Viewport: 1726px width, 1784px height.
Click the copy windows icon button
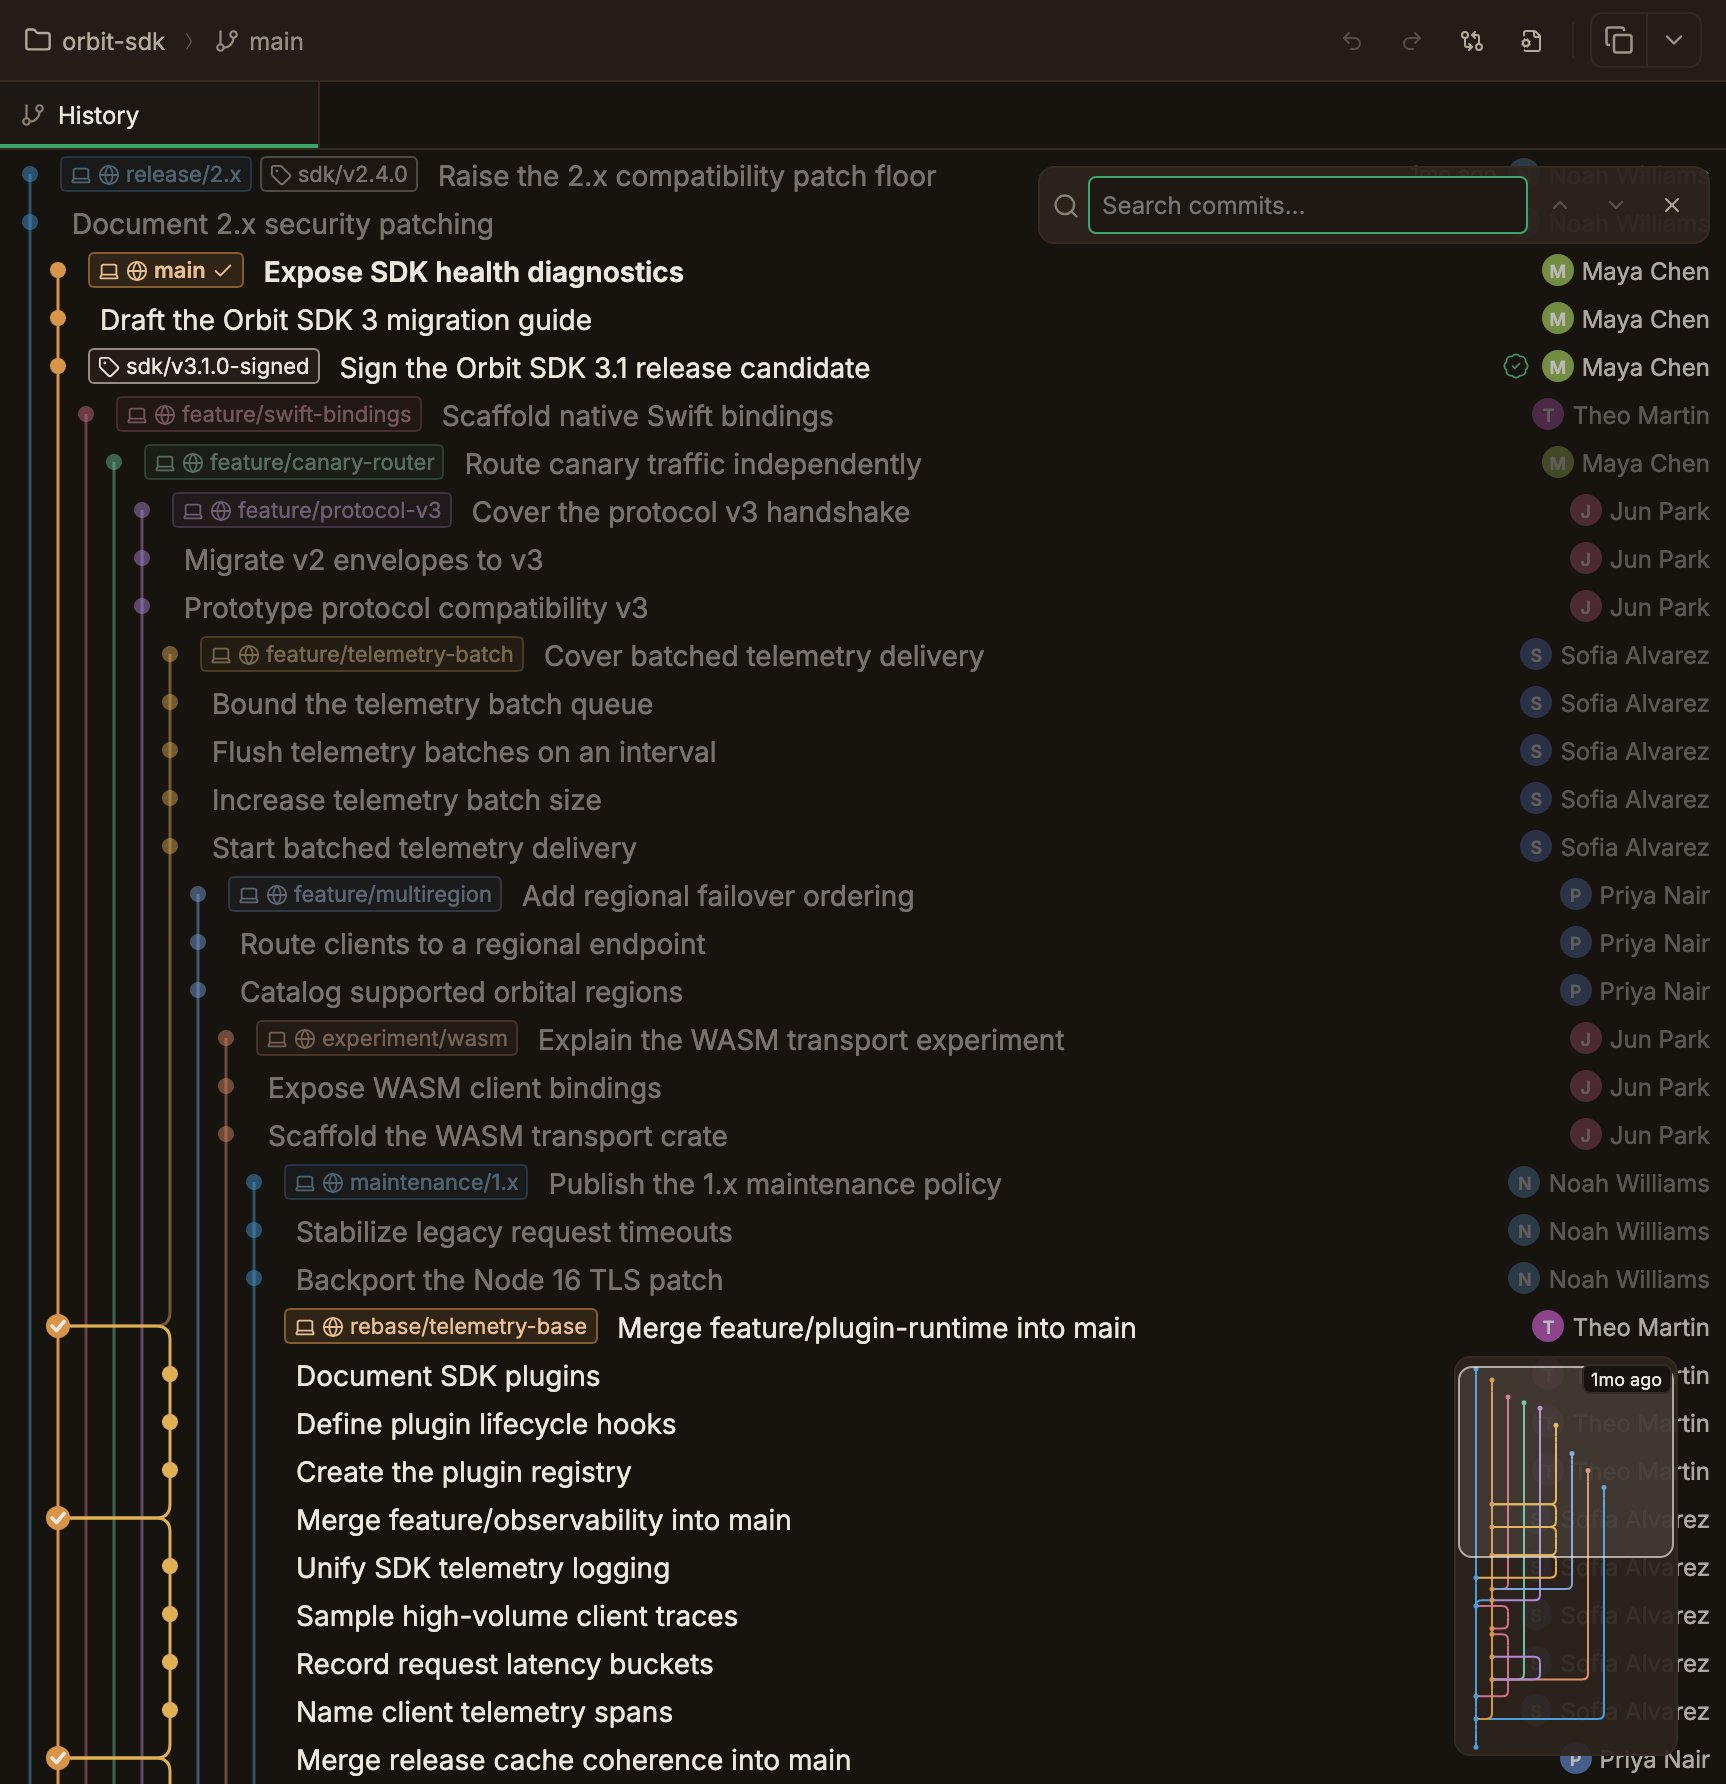tap(1619, 41)
